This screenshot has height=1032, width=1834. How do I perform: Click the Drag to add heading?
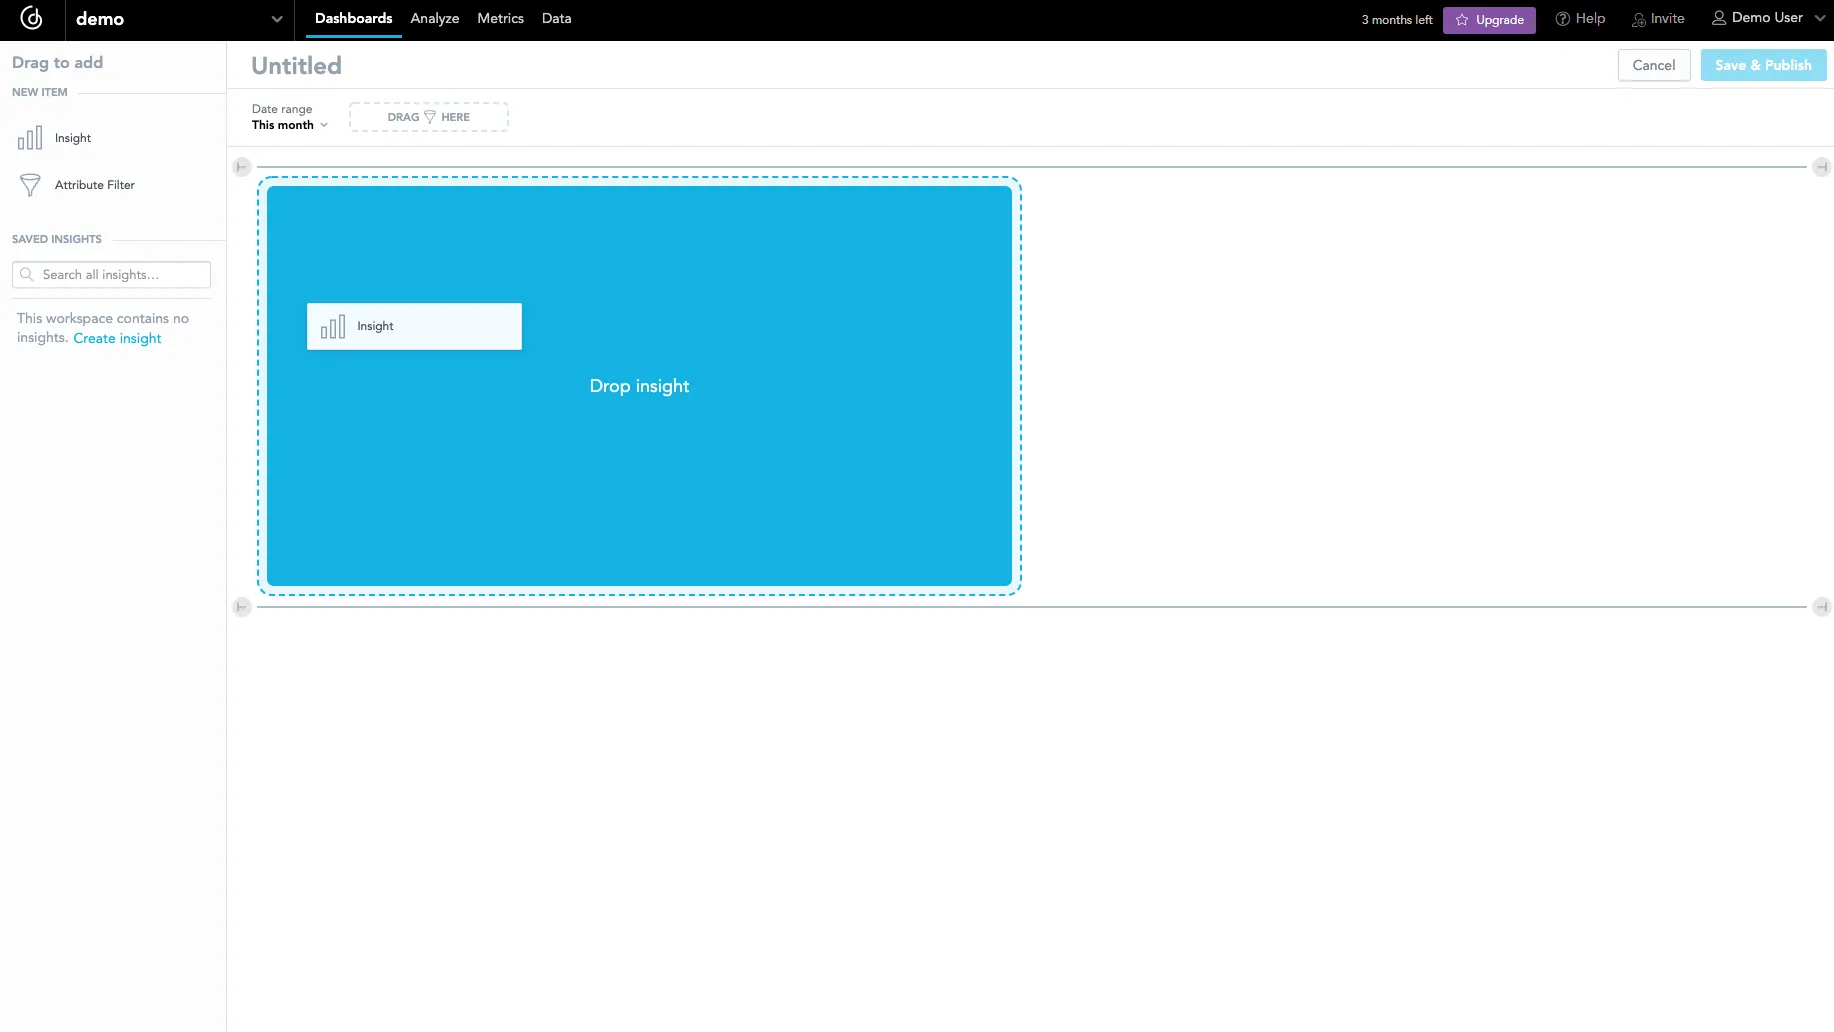click(57, 62)
